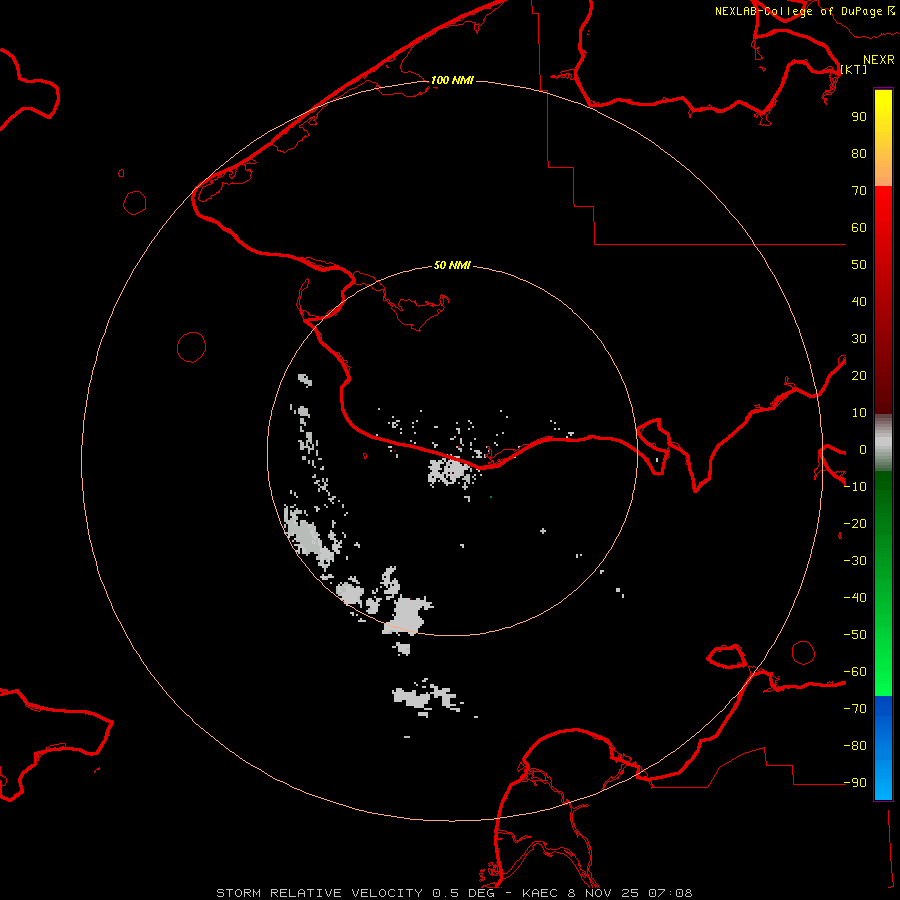Viewport: 900px width, 900px height.
Task: Select the -80 value on velocity scale
Action: tap(855, 746)
